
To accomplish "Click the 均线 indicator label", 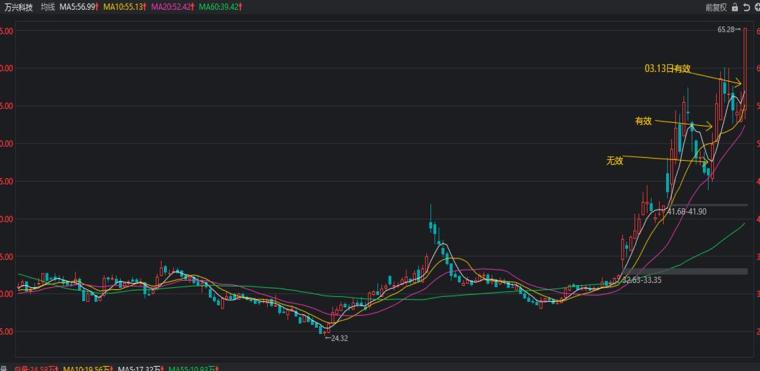I will [47, 7].
